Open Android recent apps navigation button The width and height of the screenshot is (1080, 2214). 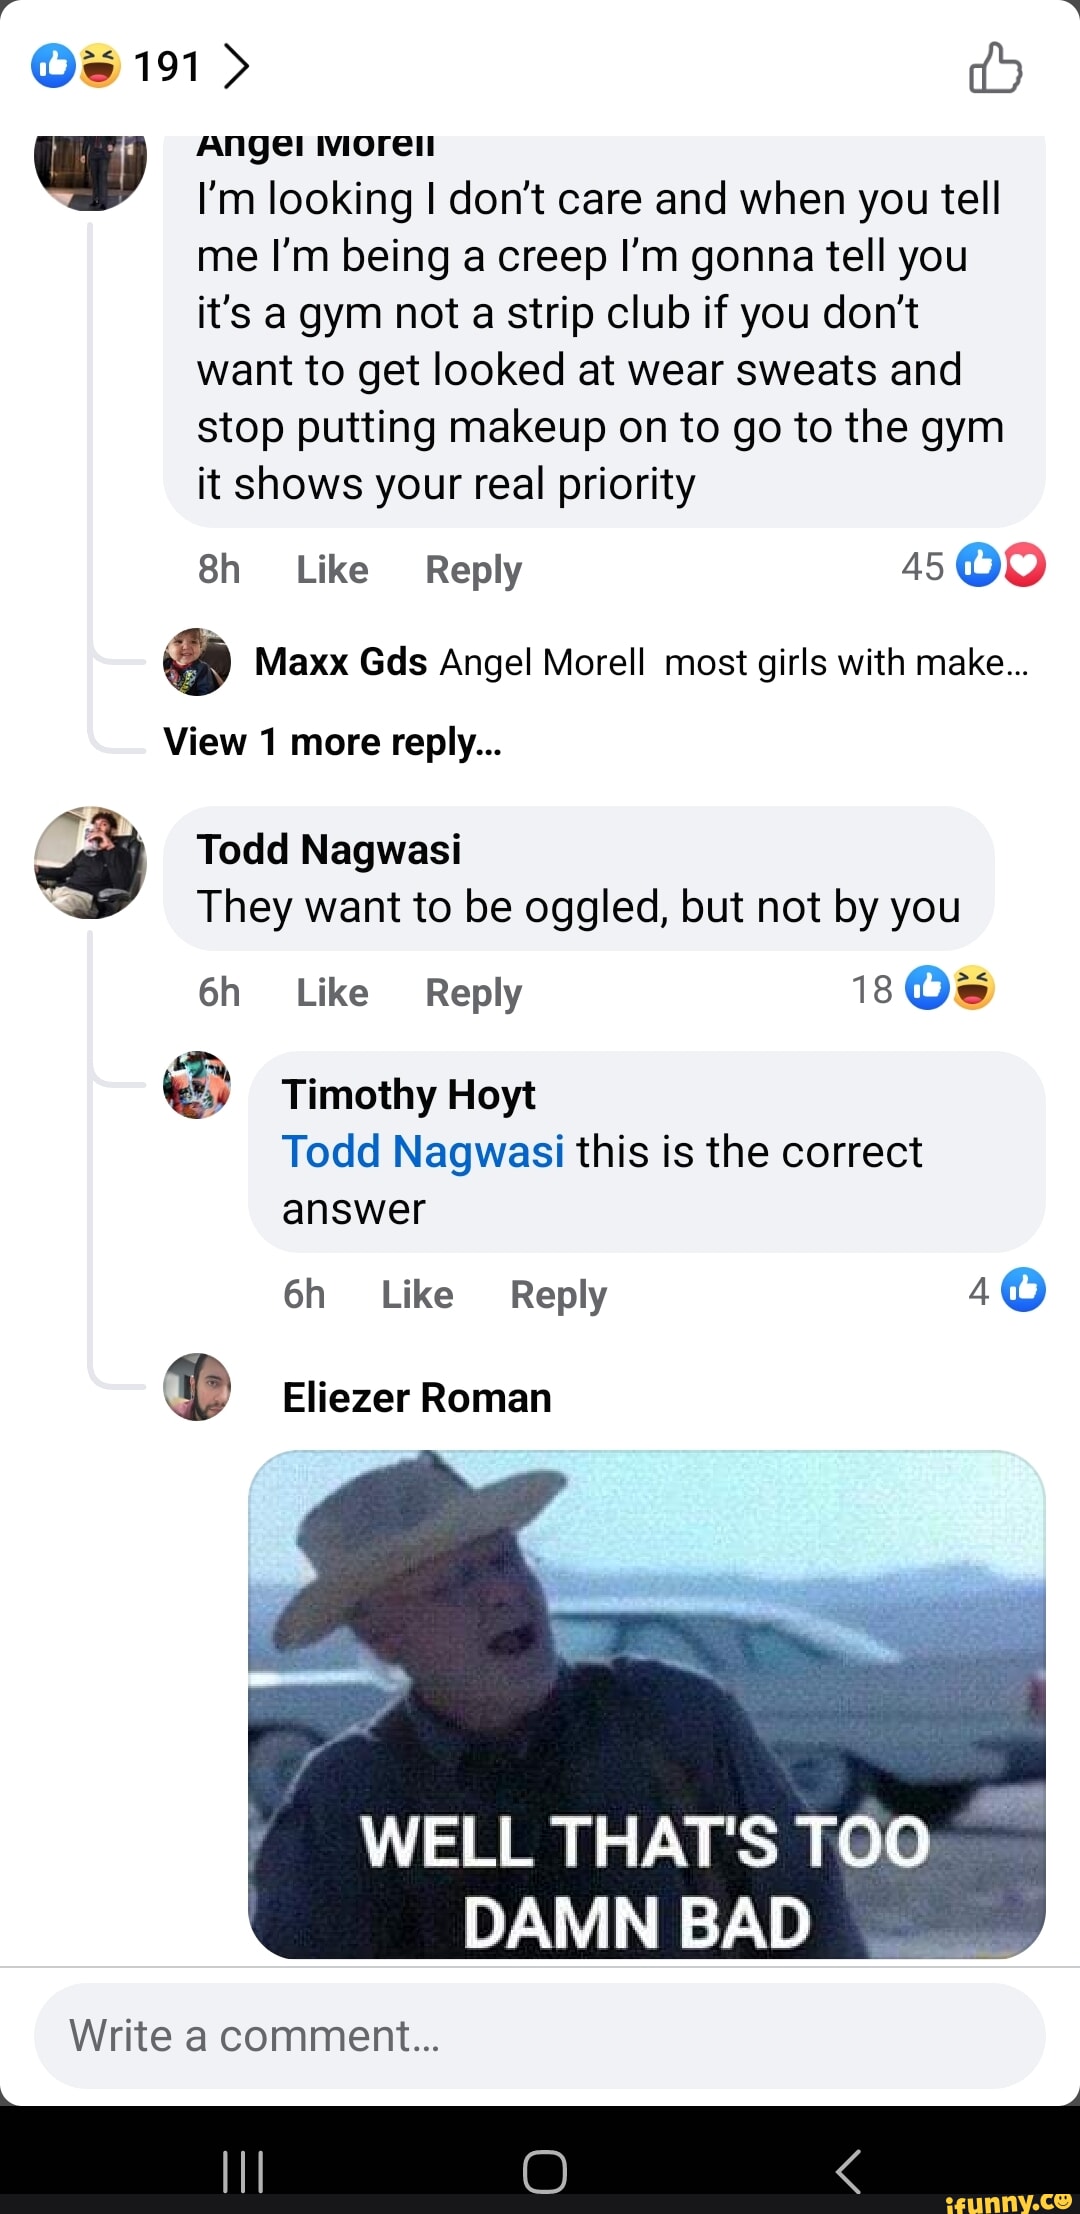(x=243, y=2171)
